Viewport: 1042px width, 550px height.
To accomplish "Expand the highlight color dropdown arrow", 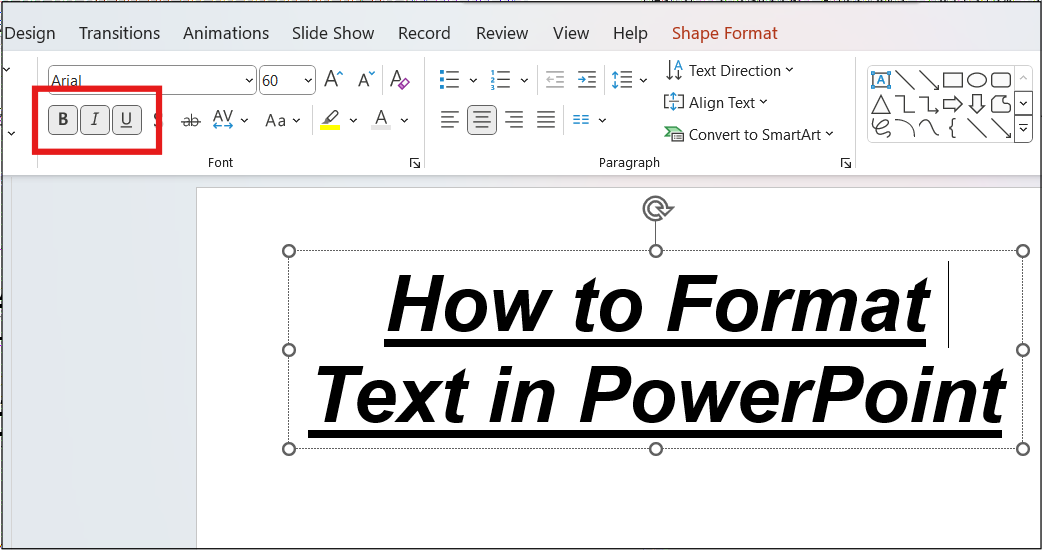I will (353, 120).
